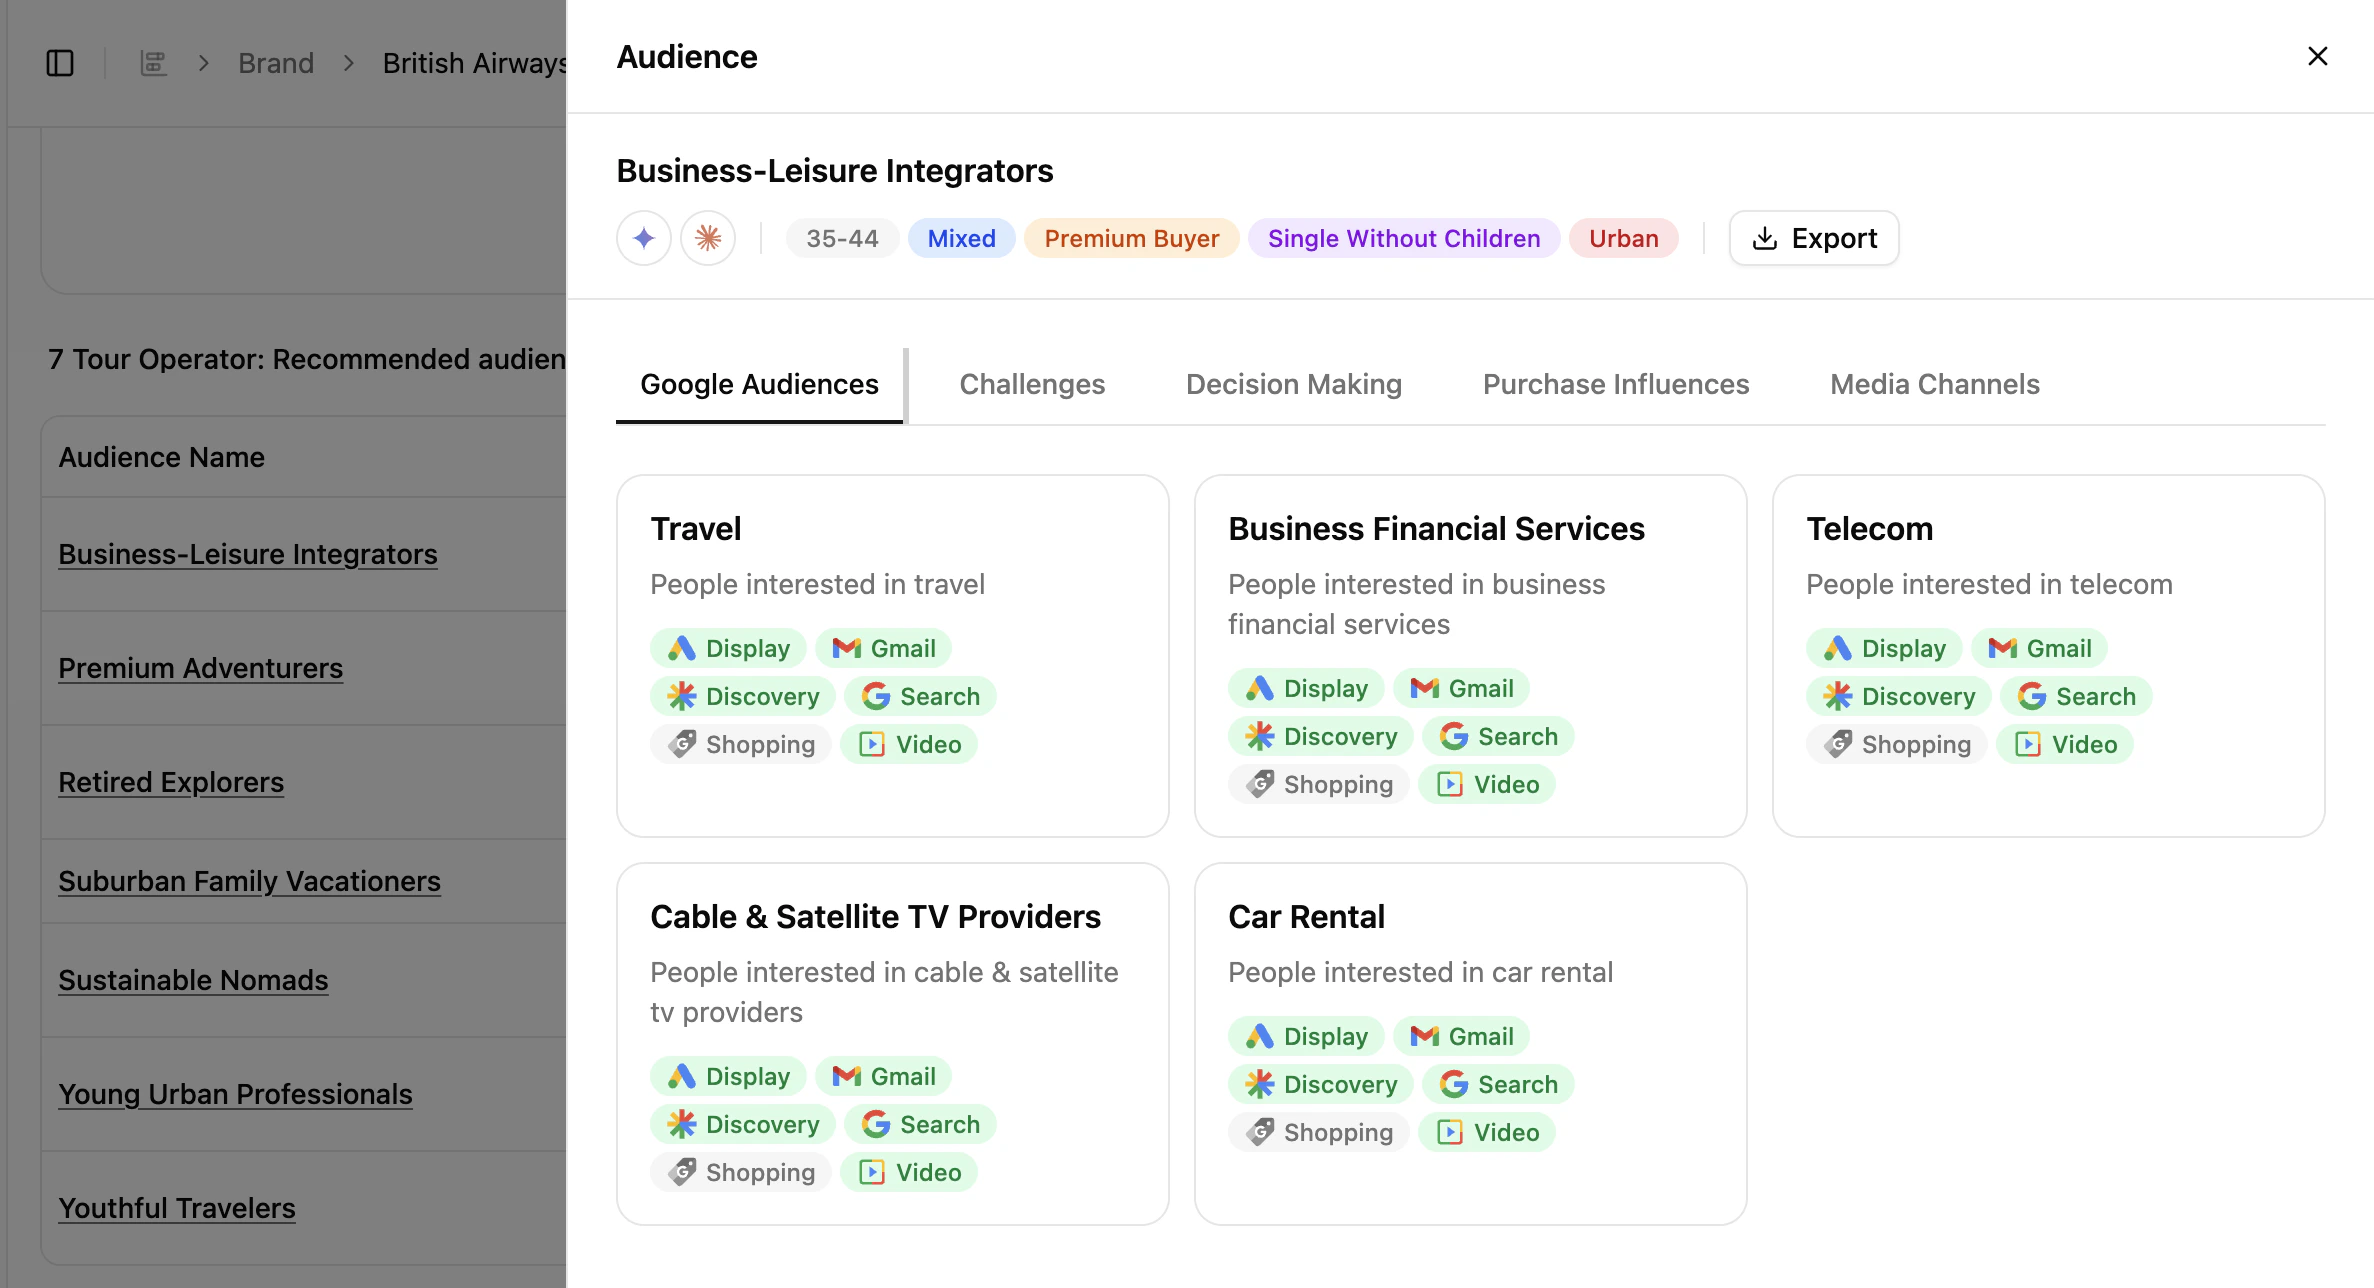Click Gmail chip in Telecom card
Viewport: 2374px width, 1288px height.
pyautogui.click(x=2039, y=648)
